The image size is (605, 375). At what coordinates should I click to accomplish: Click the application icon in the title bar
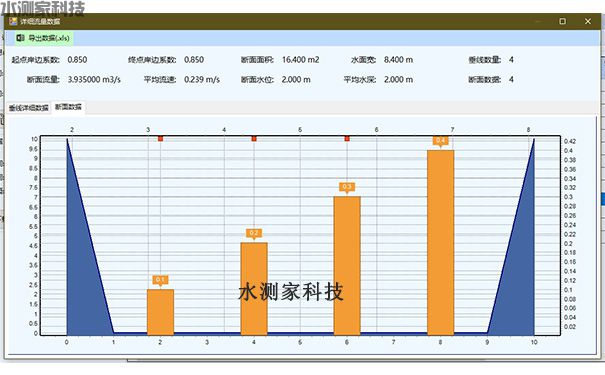[13, 21]
